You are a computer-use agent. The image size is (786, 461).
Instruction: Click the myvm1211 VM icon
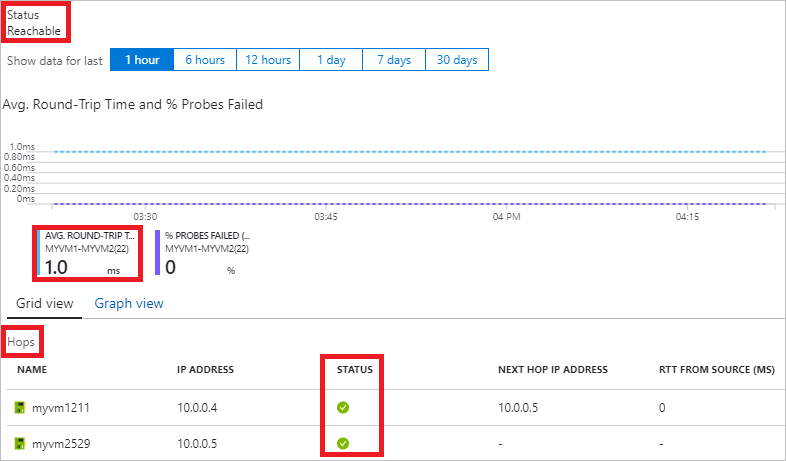pyautogui.click(x=20, y=407)
